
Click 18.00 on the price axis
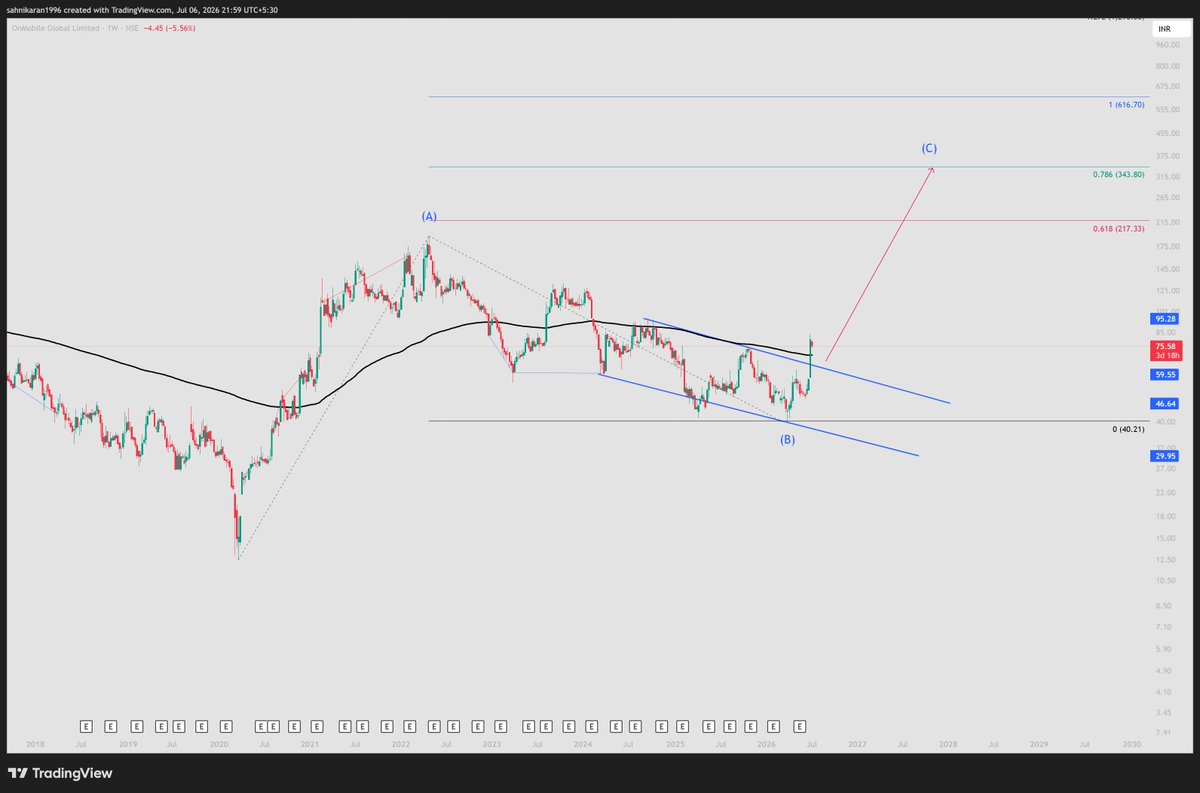[x=1164, y=516]
